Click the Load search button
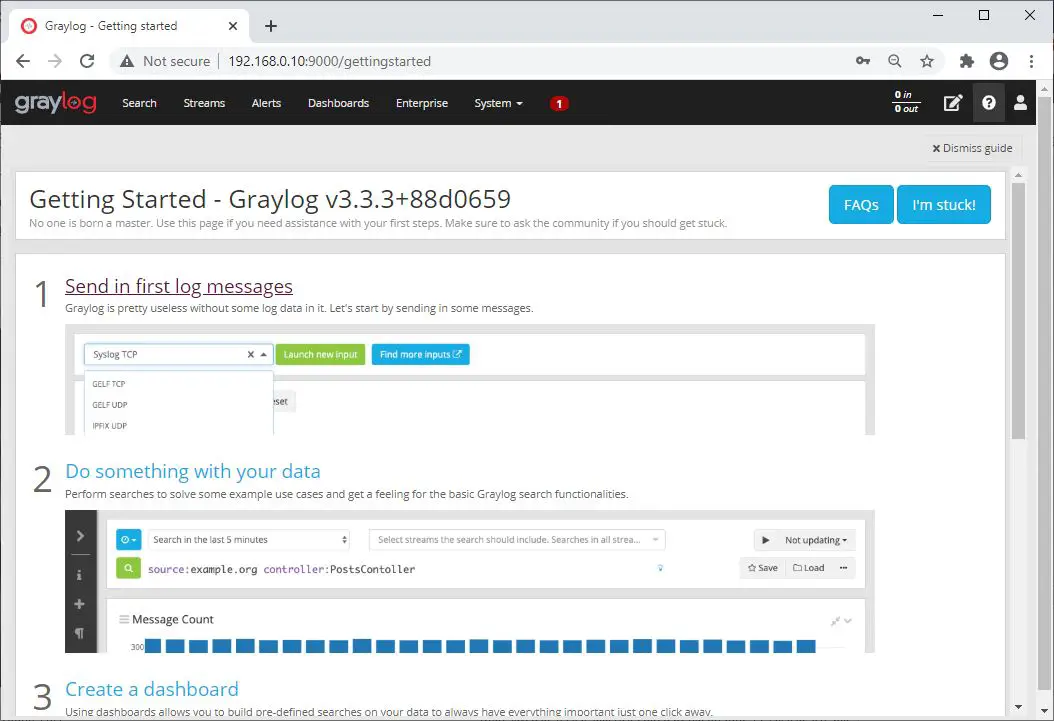Viewport: 1054px width, 721px height. pyautogui.click(x=808, y=568)
